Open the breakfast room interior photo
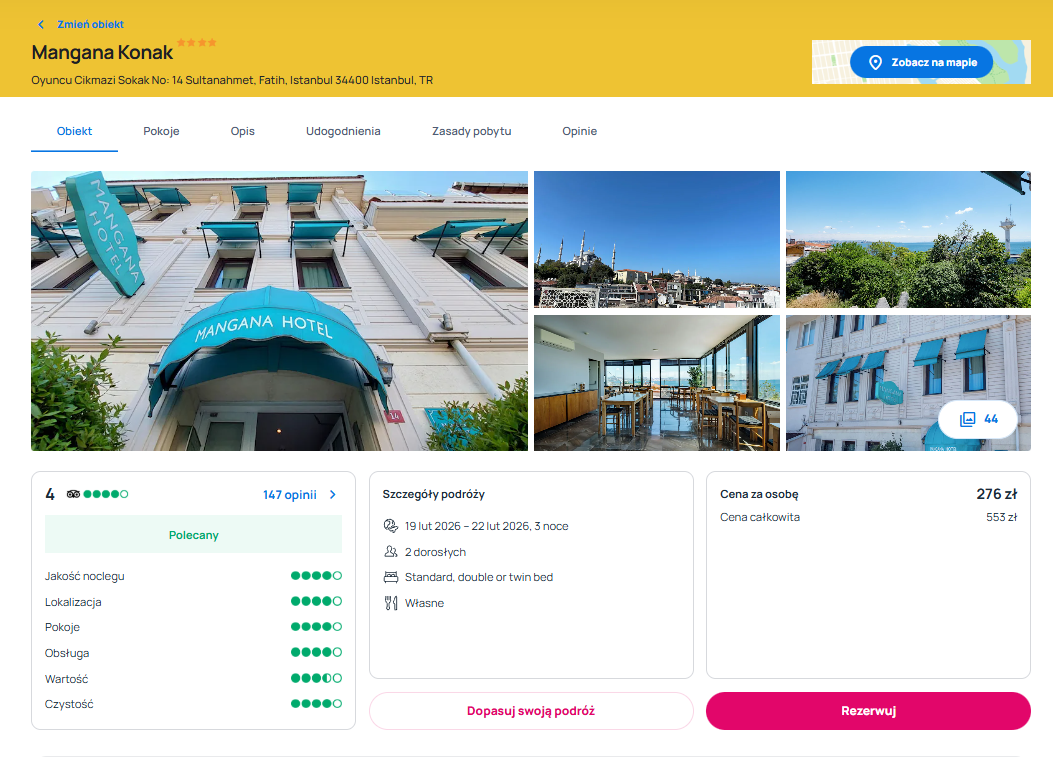 click(656, 383)
